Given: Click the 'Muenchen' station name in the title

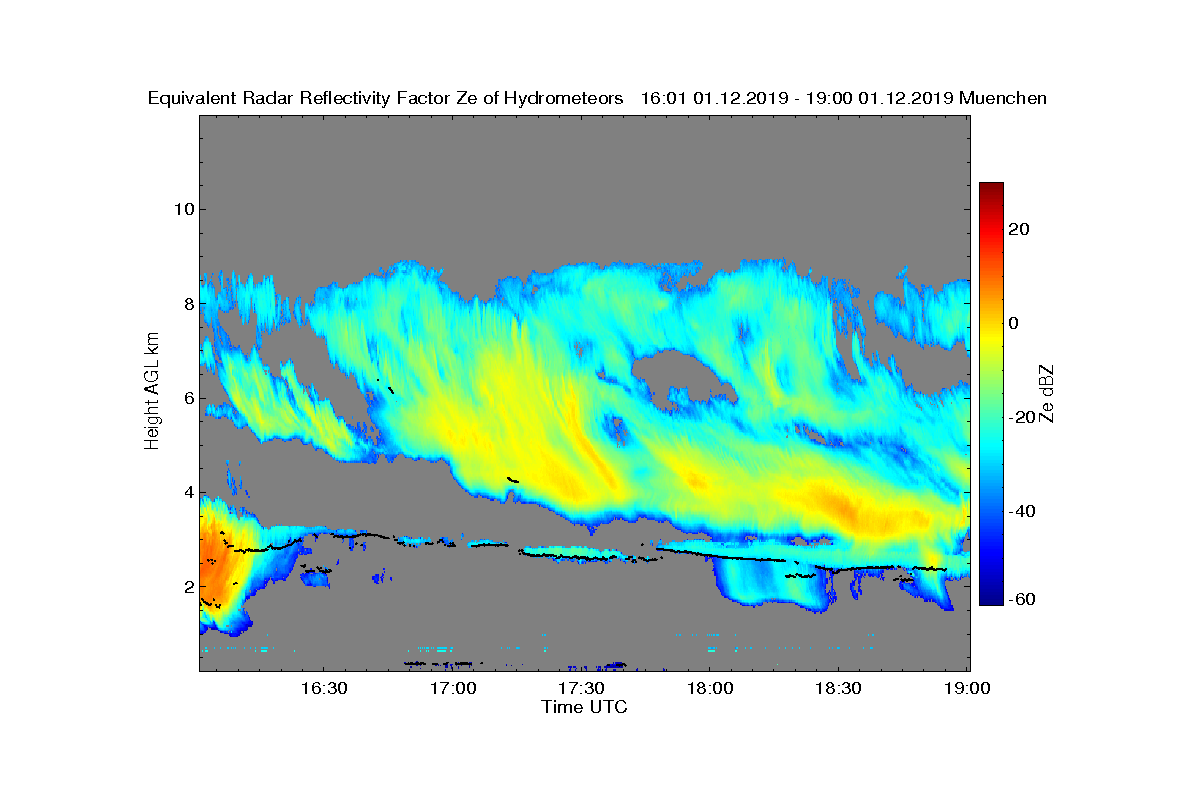Looking at the screenshot, I should click(x=1003, y=99).
